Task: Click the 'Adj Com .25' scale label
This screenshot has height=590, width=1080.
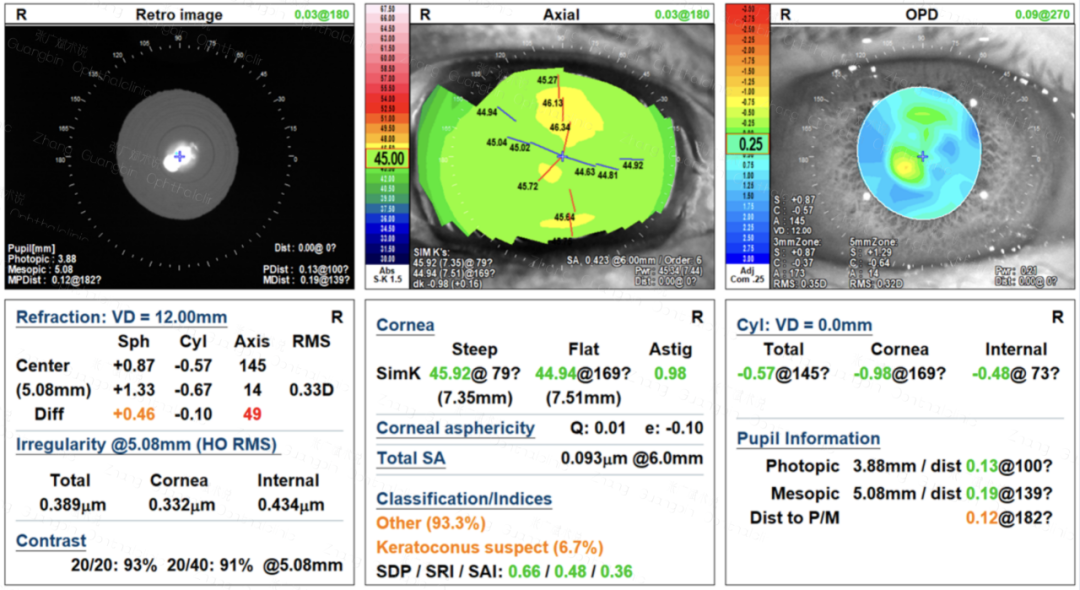Action: pos(747,275)
